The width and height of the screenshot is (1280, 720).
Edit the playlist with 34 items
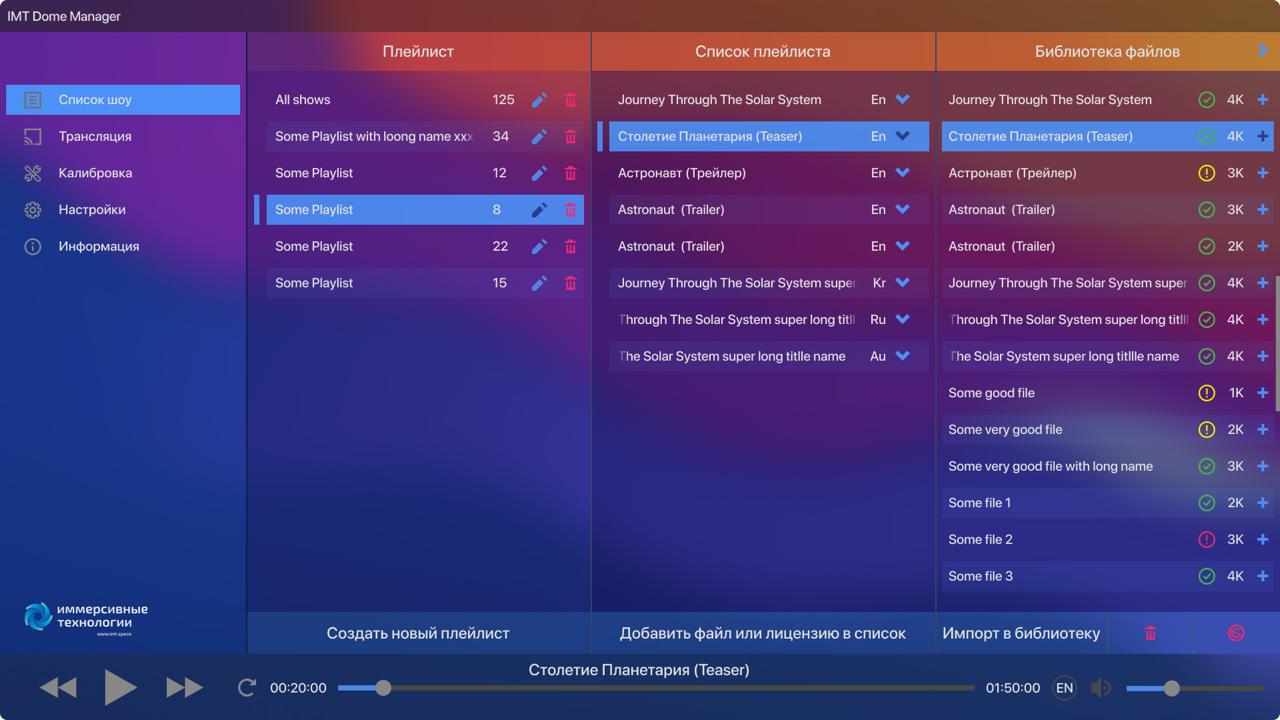(x=539, y=137)
